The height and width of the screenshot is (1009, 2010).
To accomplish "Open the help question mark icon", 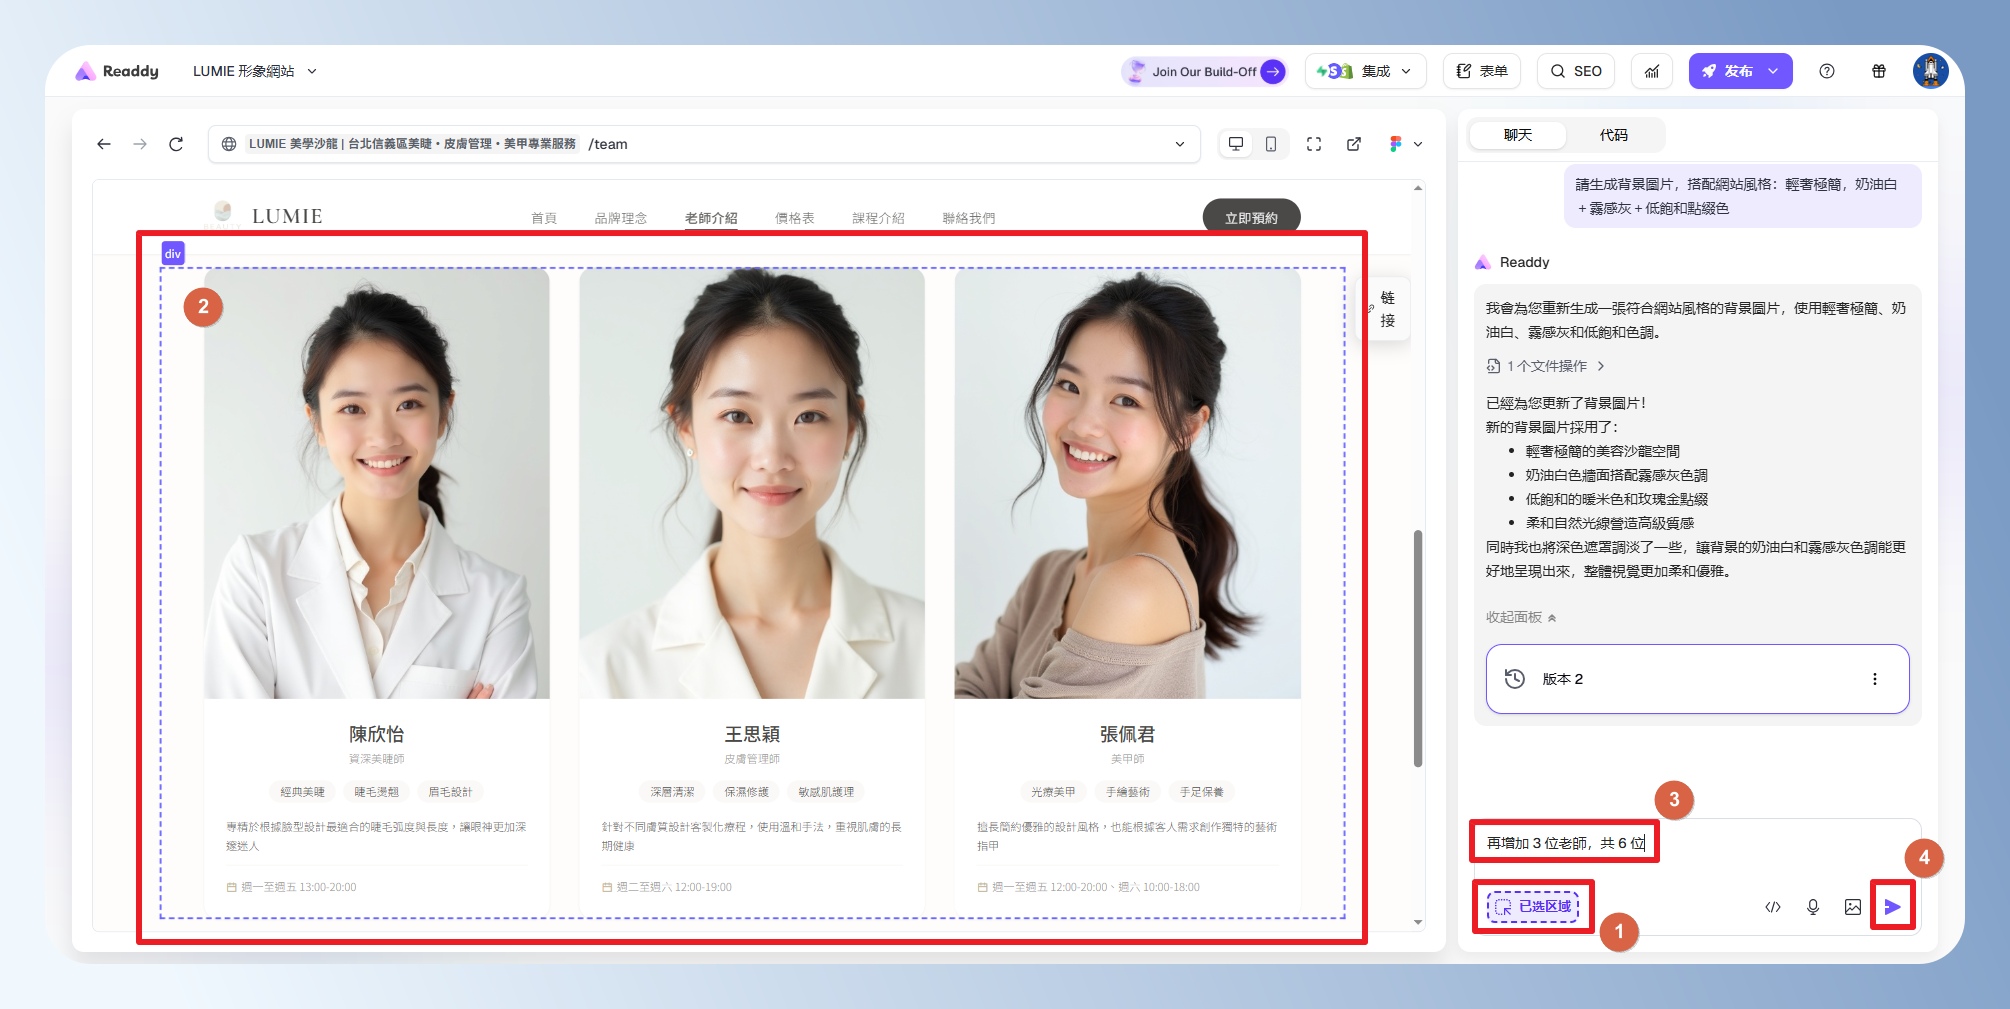I will point(1827,71).
